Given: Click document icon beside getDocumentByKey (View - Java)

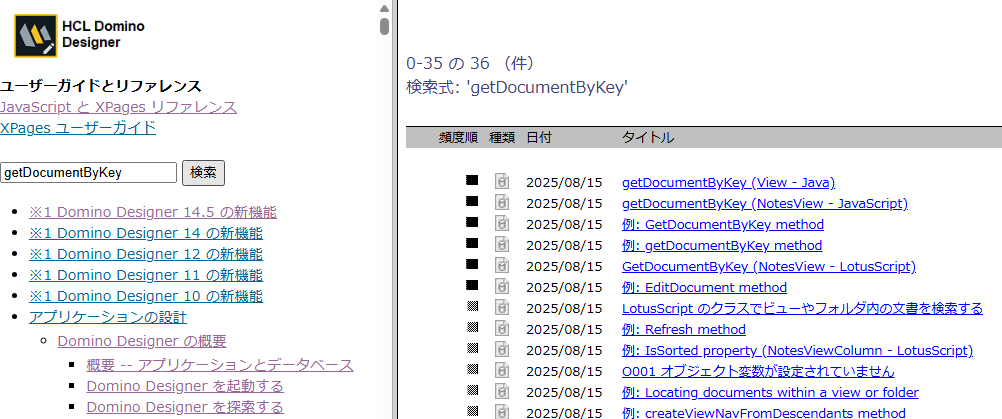Looking at the screenshot, I should coord(502,182).
